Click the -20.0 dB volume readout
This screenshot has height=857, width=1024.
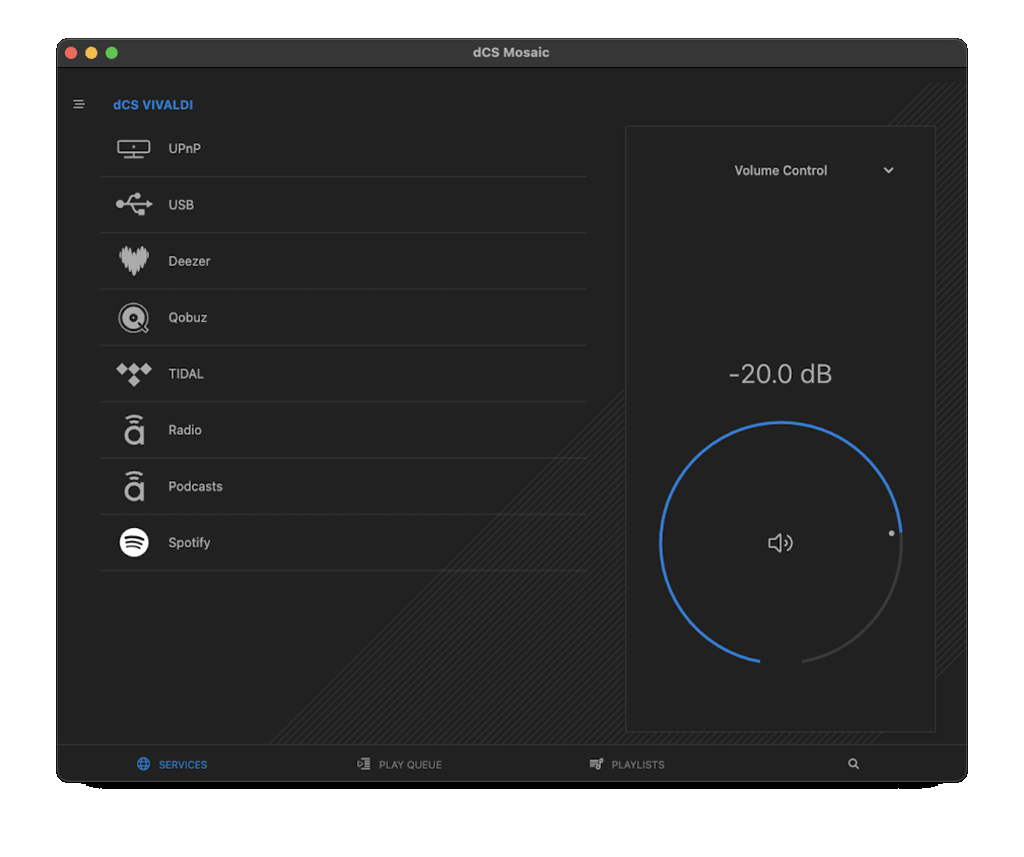[x=780, y=375]
